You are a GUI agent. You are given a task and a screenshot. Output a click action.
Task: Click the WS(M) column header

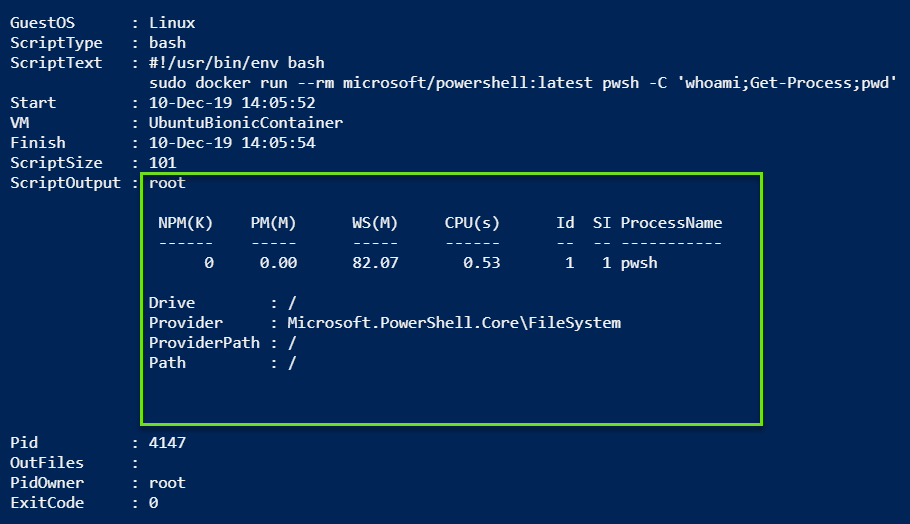tap(374, 223)
